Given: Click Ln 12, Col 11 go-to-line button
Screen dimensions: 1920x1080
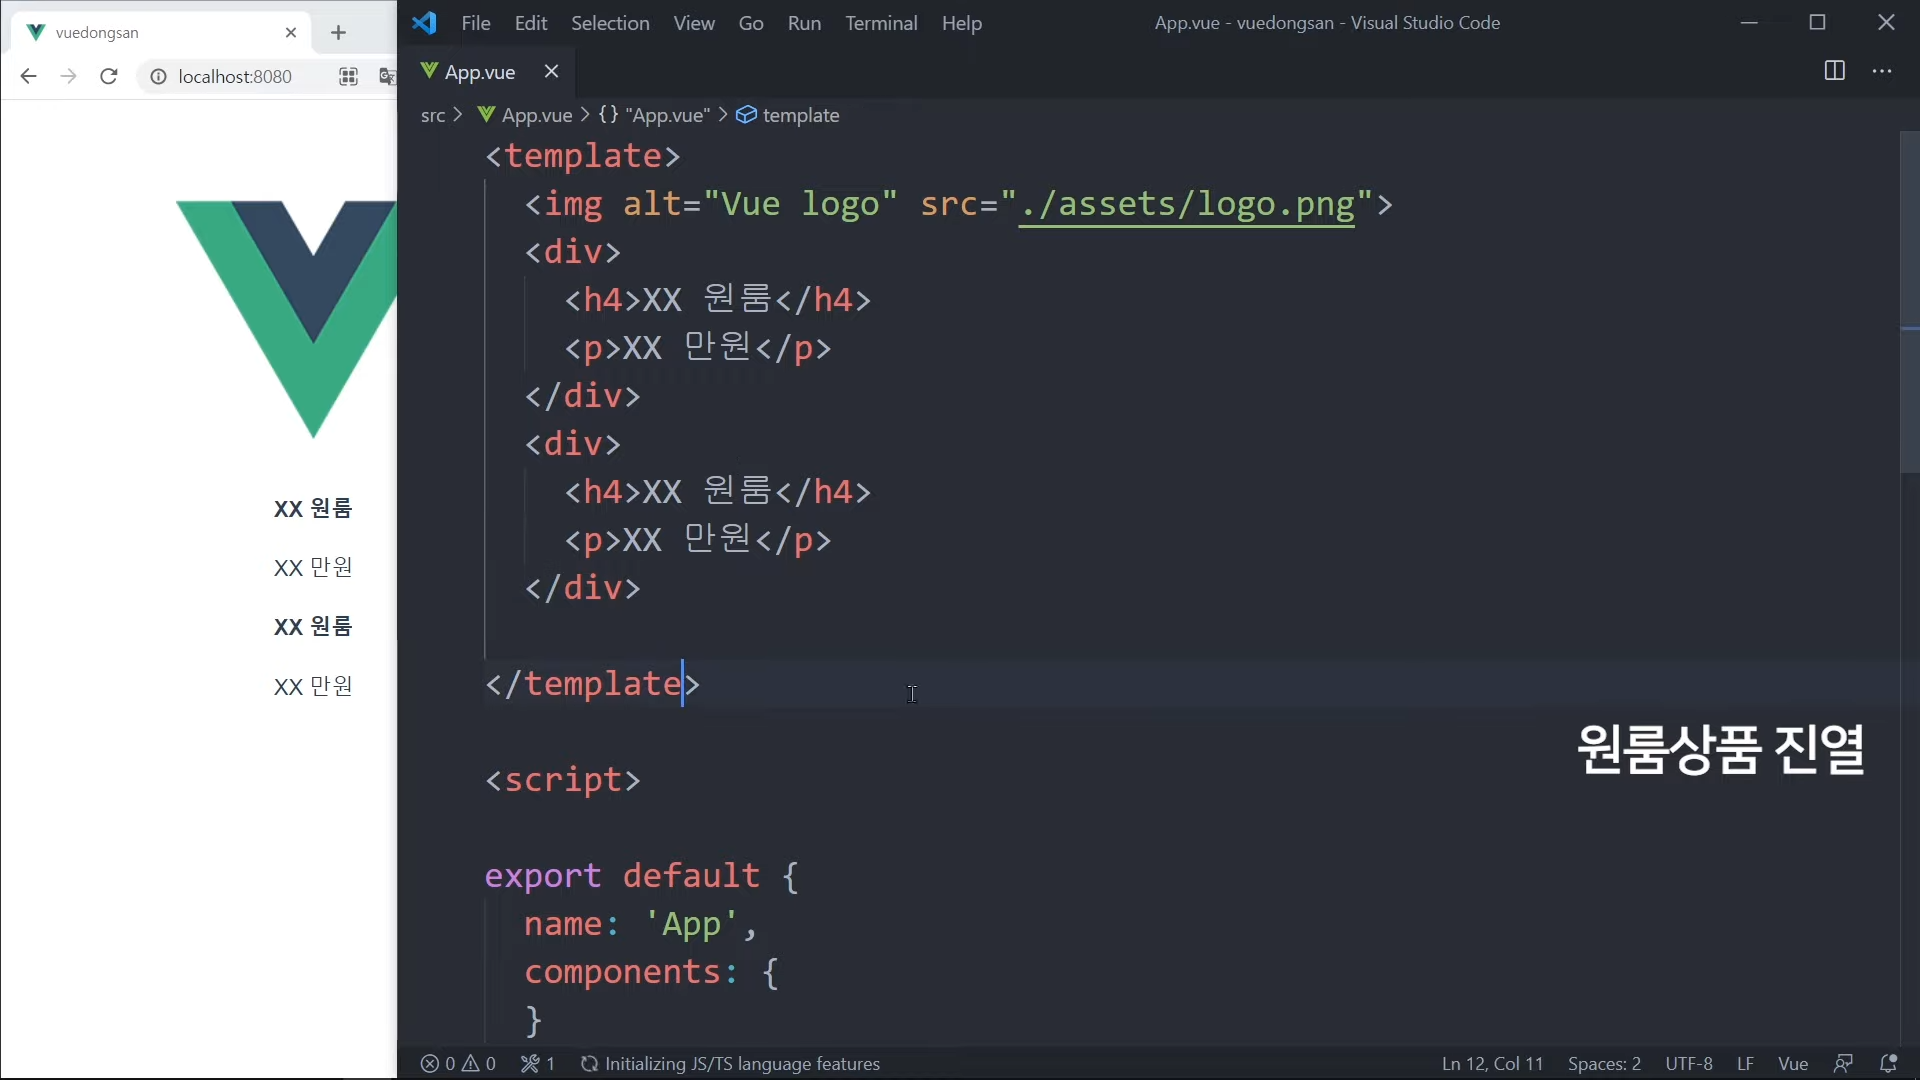Looking at the screenshot, I should click(1492, 1064).
